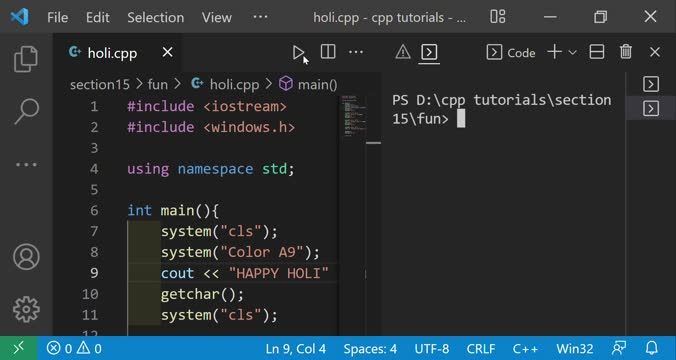Open the File menu

tap(57, 17)
